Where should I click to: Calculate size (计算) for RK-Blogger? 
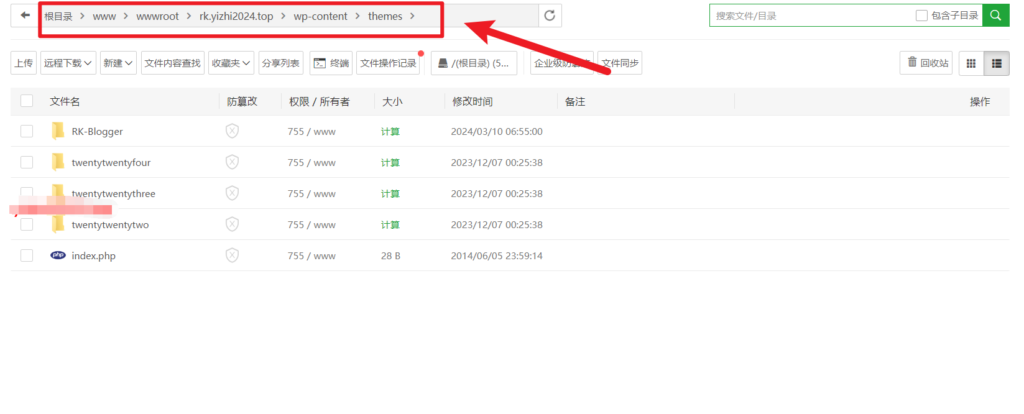click(391, 131)
